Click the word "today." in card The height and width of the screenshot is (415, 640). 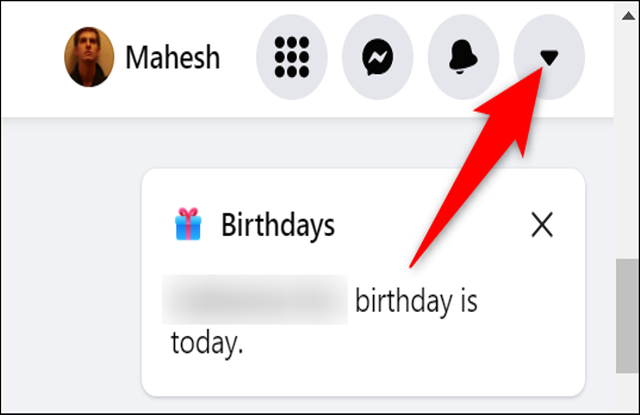207,343
